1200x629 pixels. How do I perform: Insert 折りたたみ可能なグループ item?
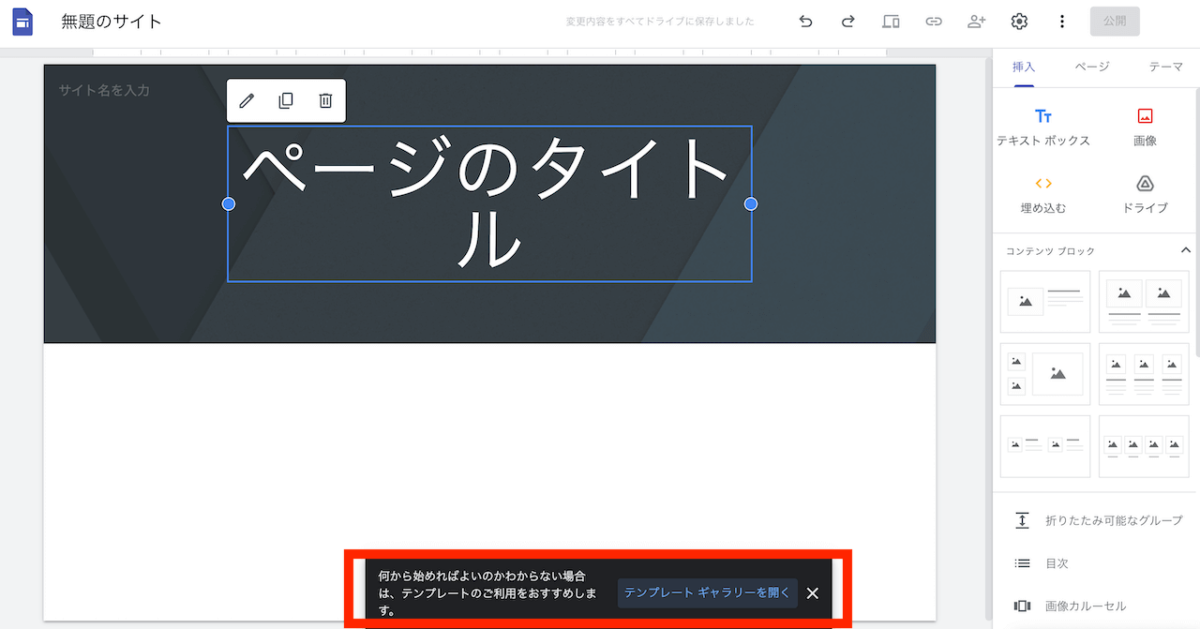click(1098, 520)
